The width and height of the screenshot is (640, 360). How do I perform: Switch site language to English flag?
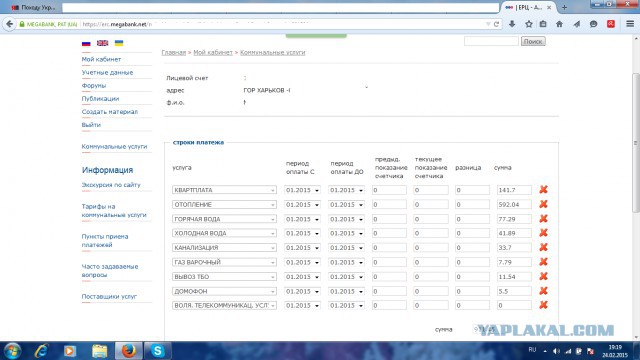pos(102,43)
